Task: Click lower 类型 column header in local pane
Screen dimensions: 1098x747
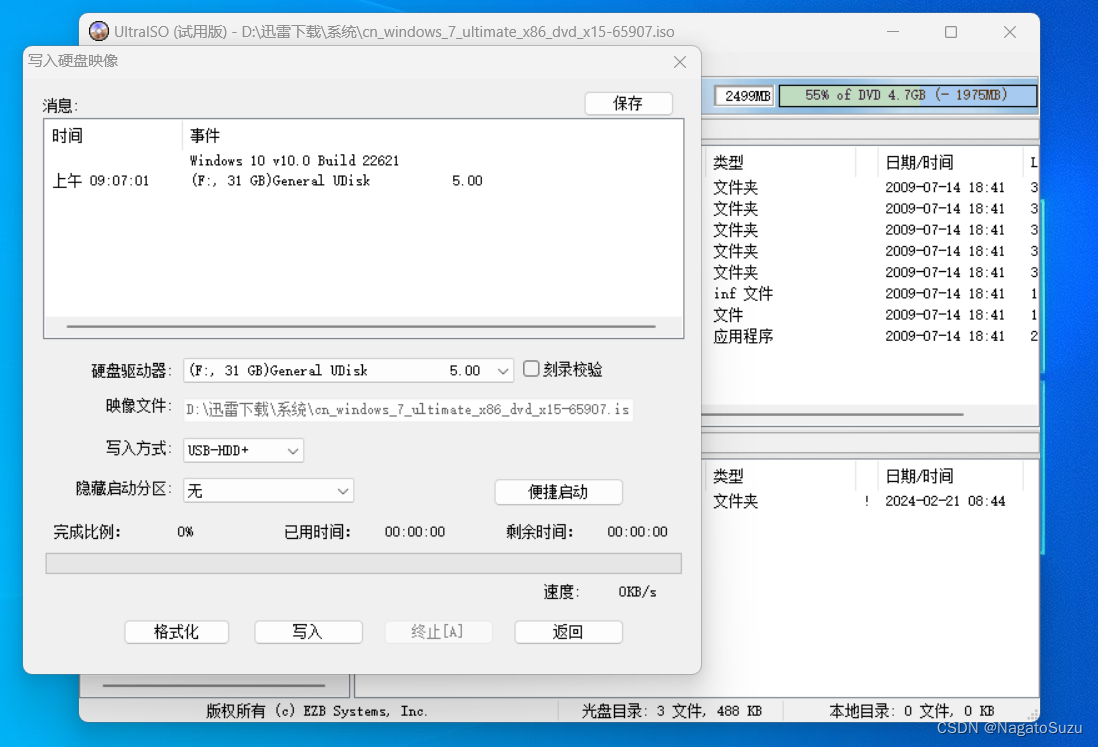Action: [x=781, y=476]
